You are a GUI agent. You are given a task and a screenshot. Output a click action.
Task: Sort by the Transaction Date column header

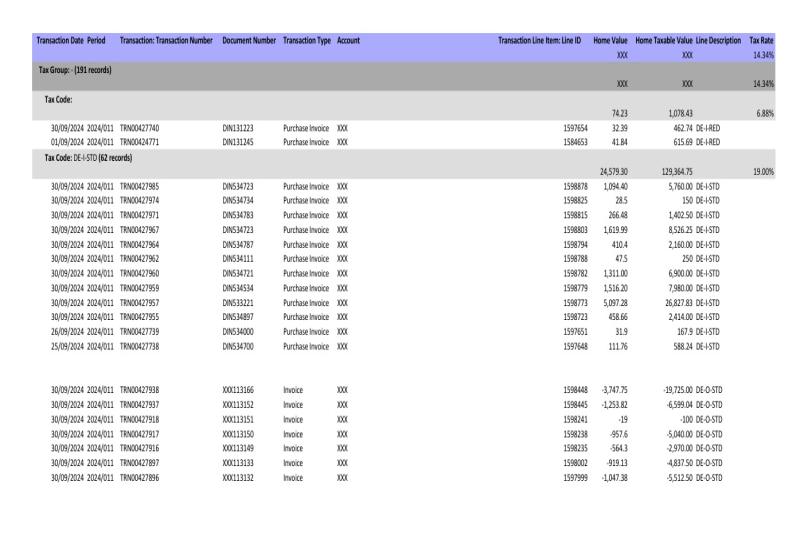pyautogui.click(x=59, y=40)
